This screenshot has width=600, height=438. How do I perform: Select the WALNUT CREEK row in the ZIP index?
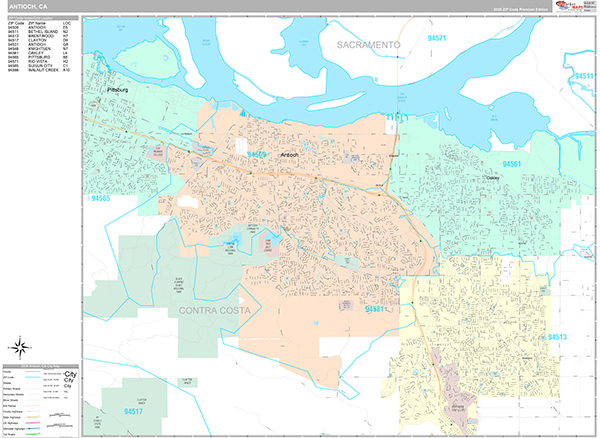click(x=39, y=70)
